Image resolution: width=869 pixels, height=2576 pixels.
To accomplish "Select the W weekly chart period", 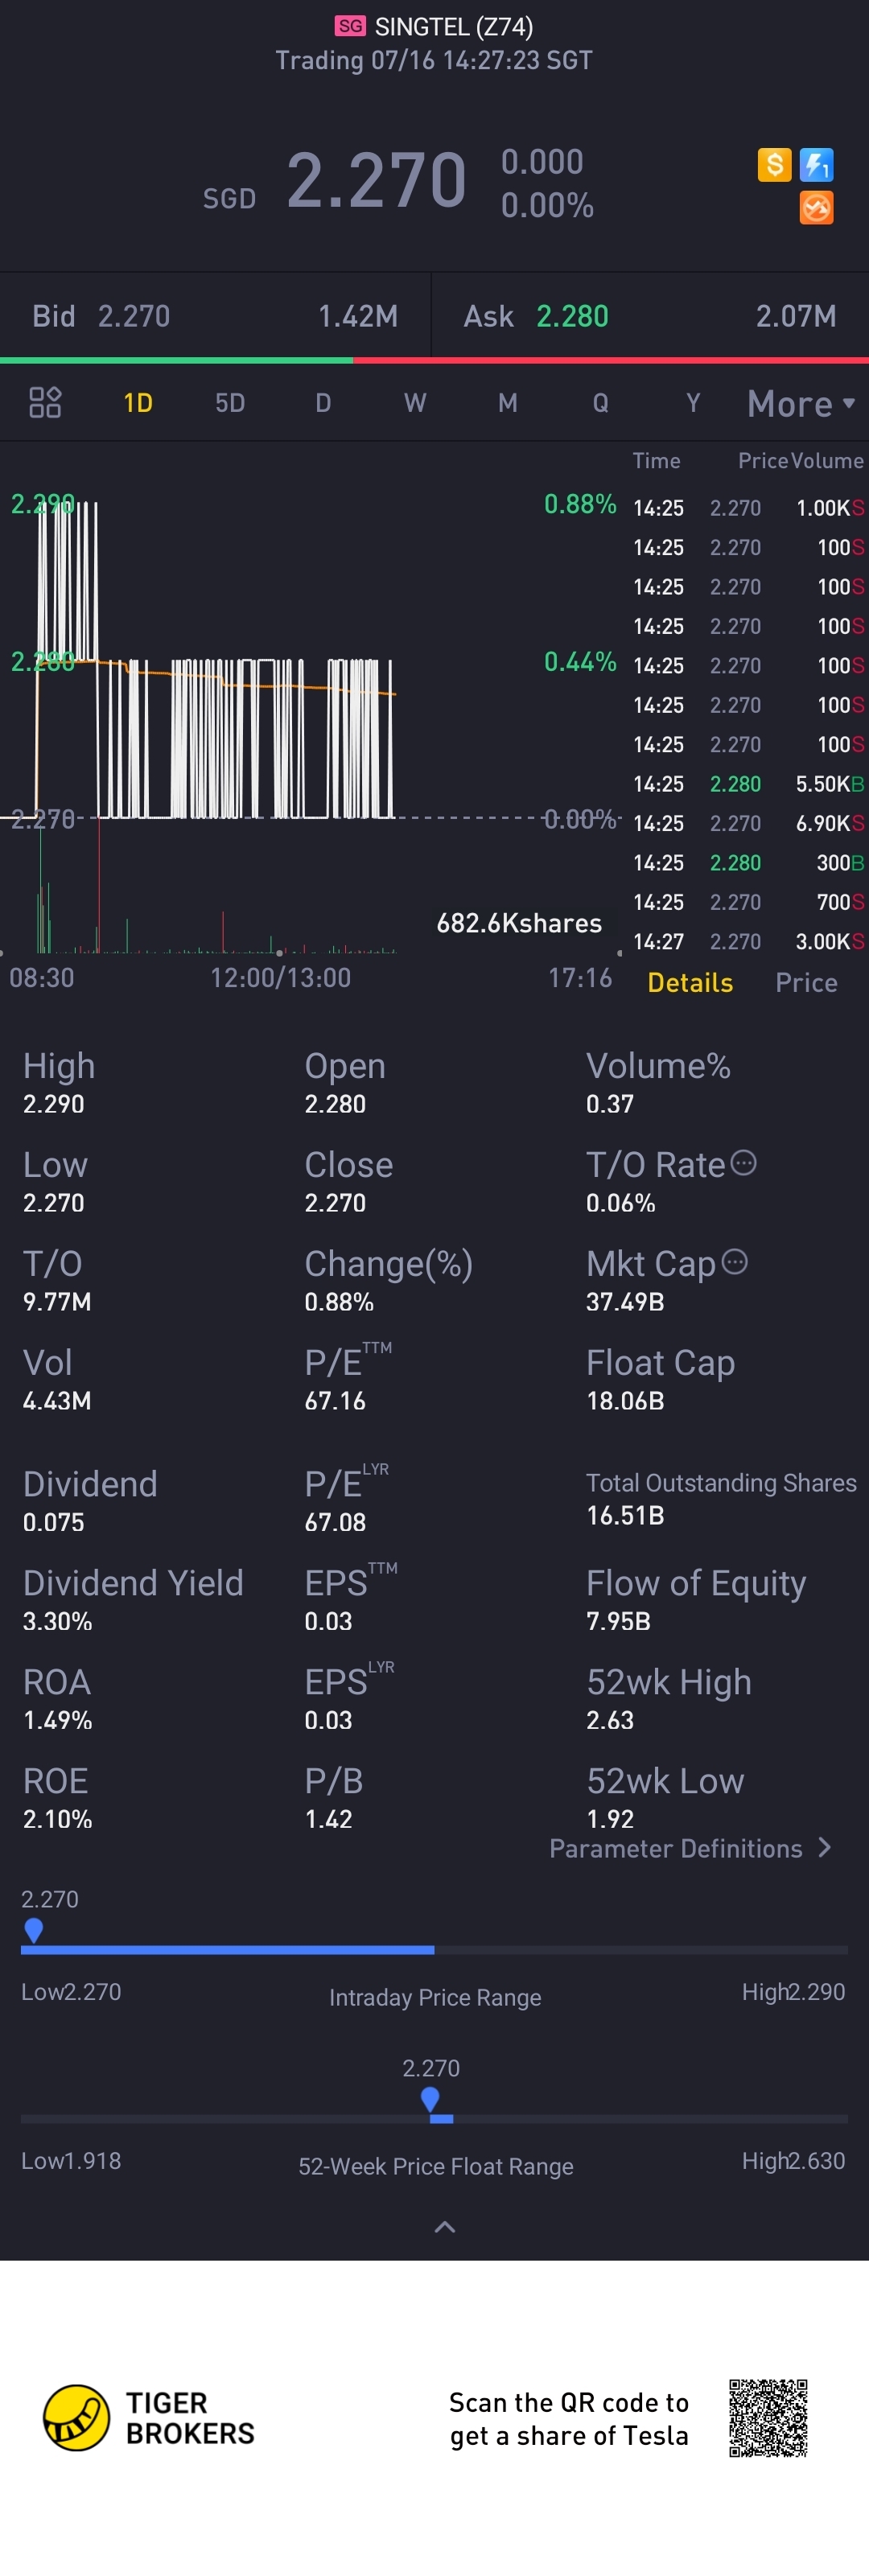I will [415, 403].
